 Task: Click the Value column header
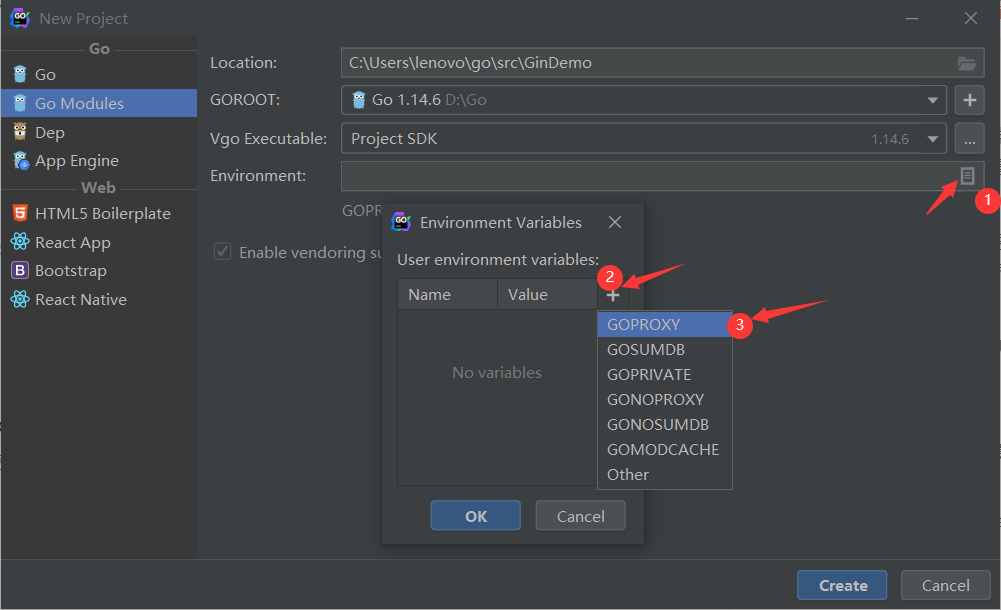[547, 294]
